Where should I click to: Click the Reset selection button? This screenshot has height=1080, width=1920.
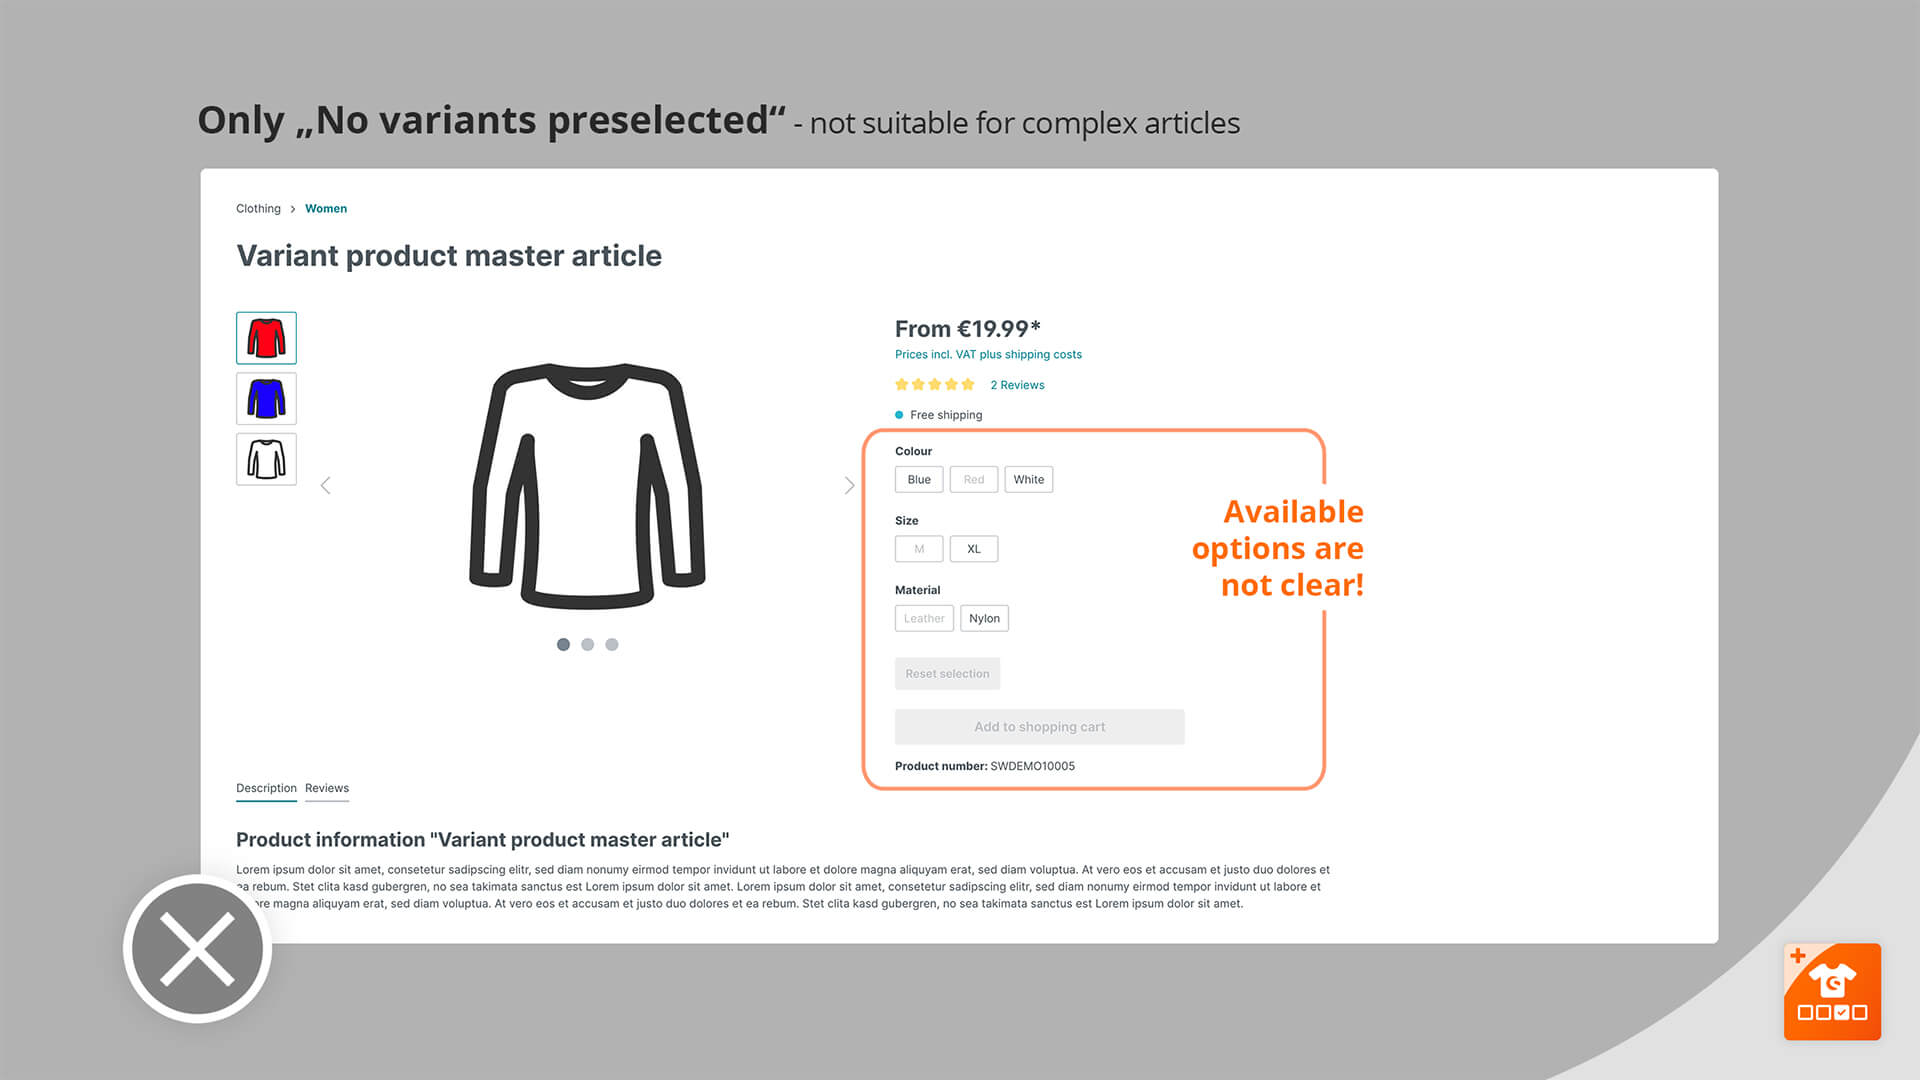tap(947, 673)
